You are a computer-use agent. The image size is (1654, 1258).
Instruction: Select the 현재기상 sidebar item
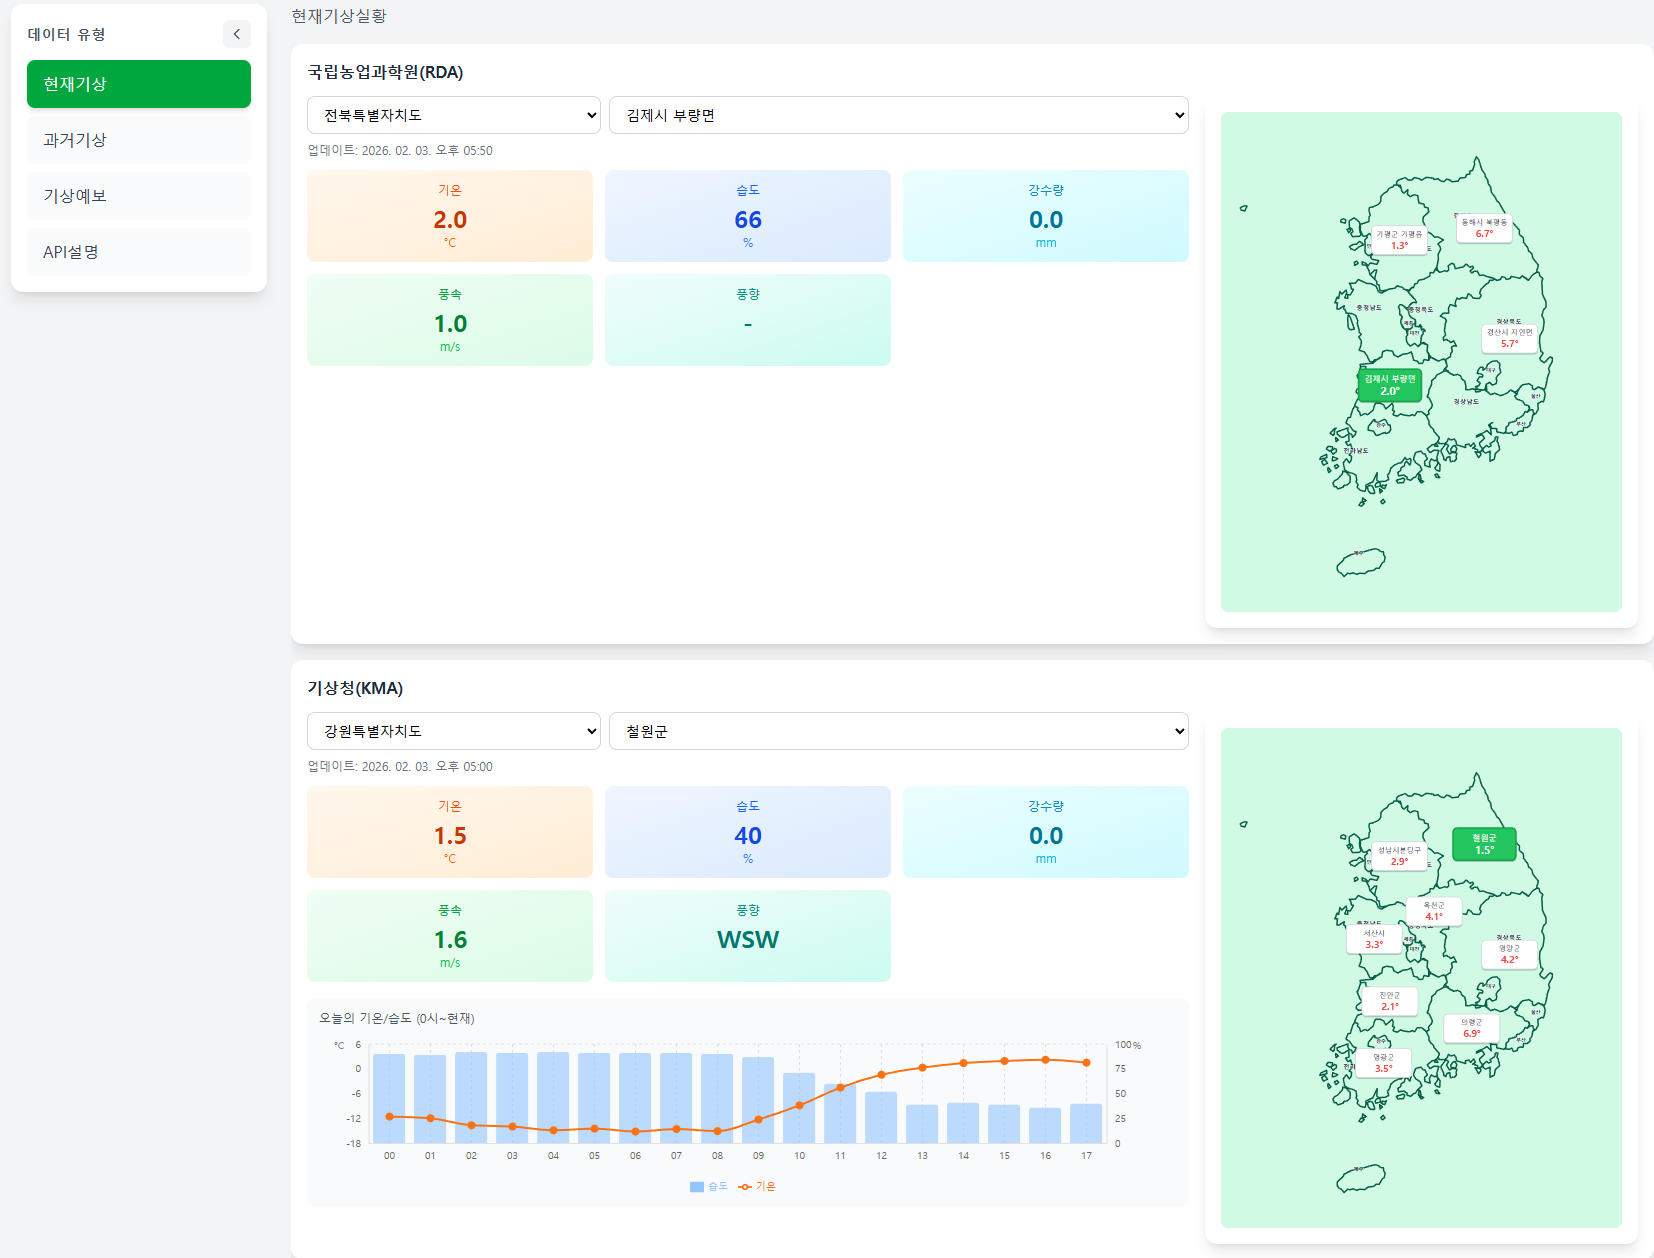(138, 84)
